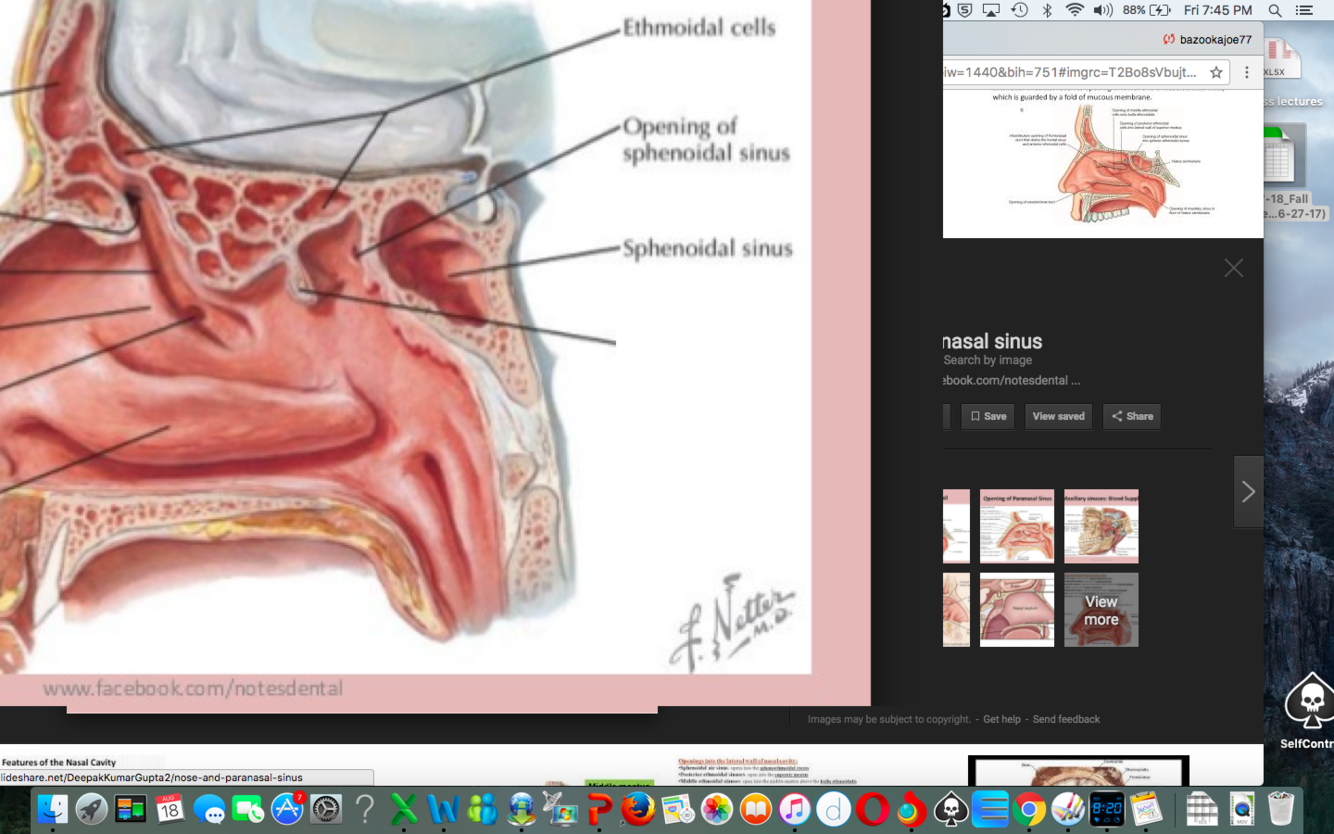Image resolution: width=1334 pixels, height=834 pixels.
Task: Open the ebook.com/notesdental source link
Action: (x=1012, y=380)
